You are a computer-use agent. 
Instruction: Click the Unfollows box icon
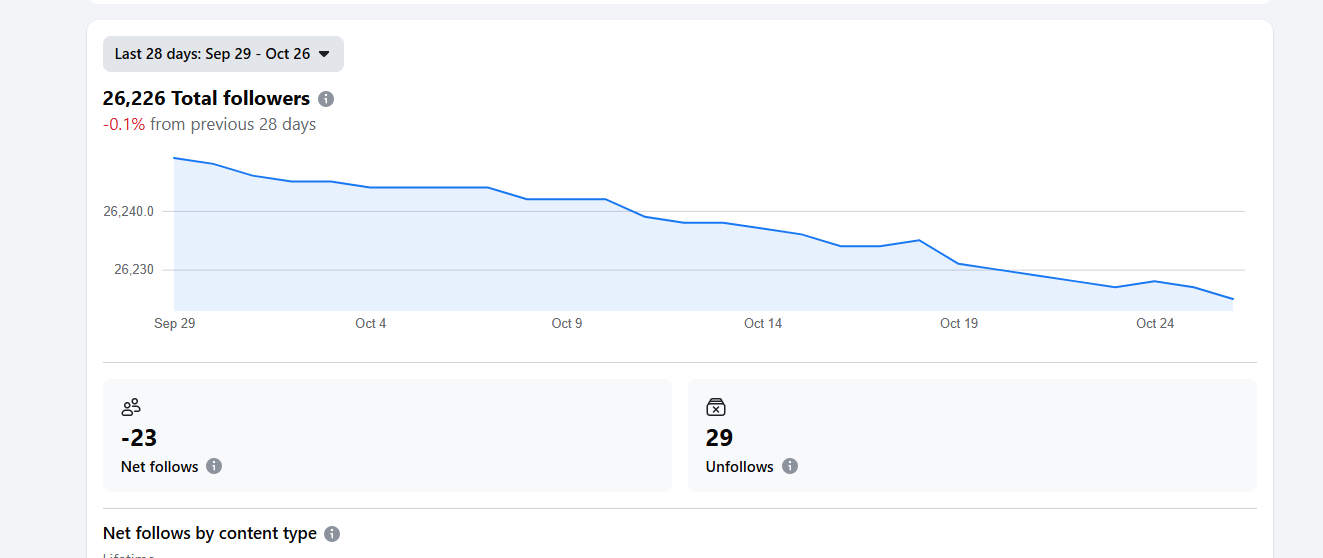pyautogui.click(x=715, y=407)
